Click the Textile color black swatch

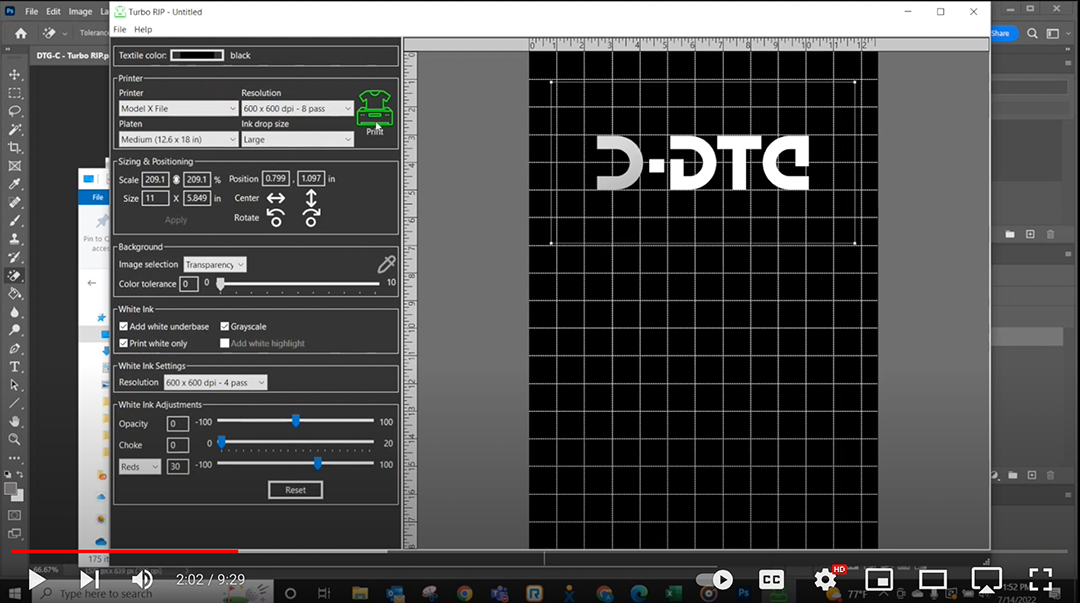pyautogui.click(x=196, y=55)
